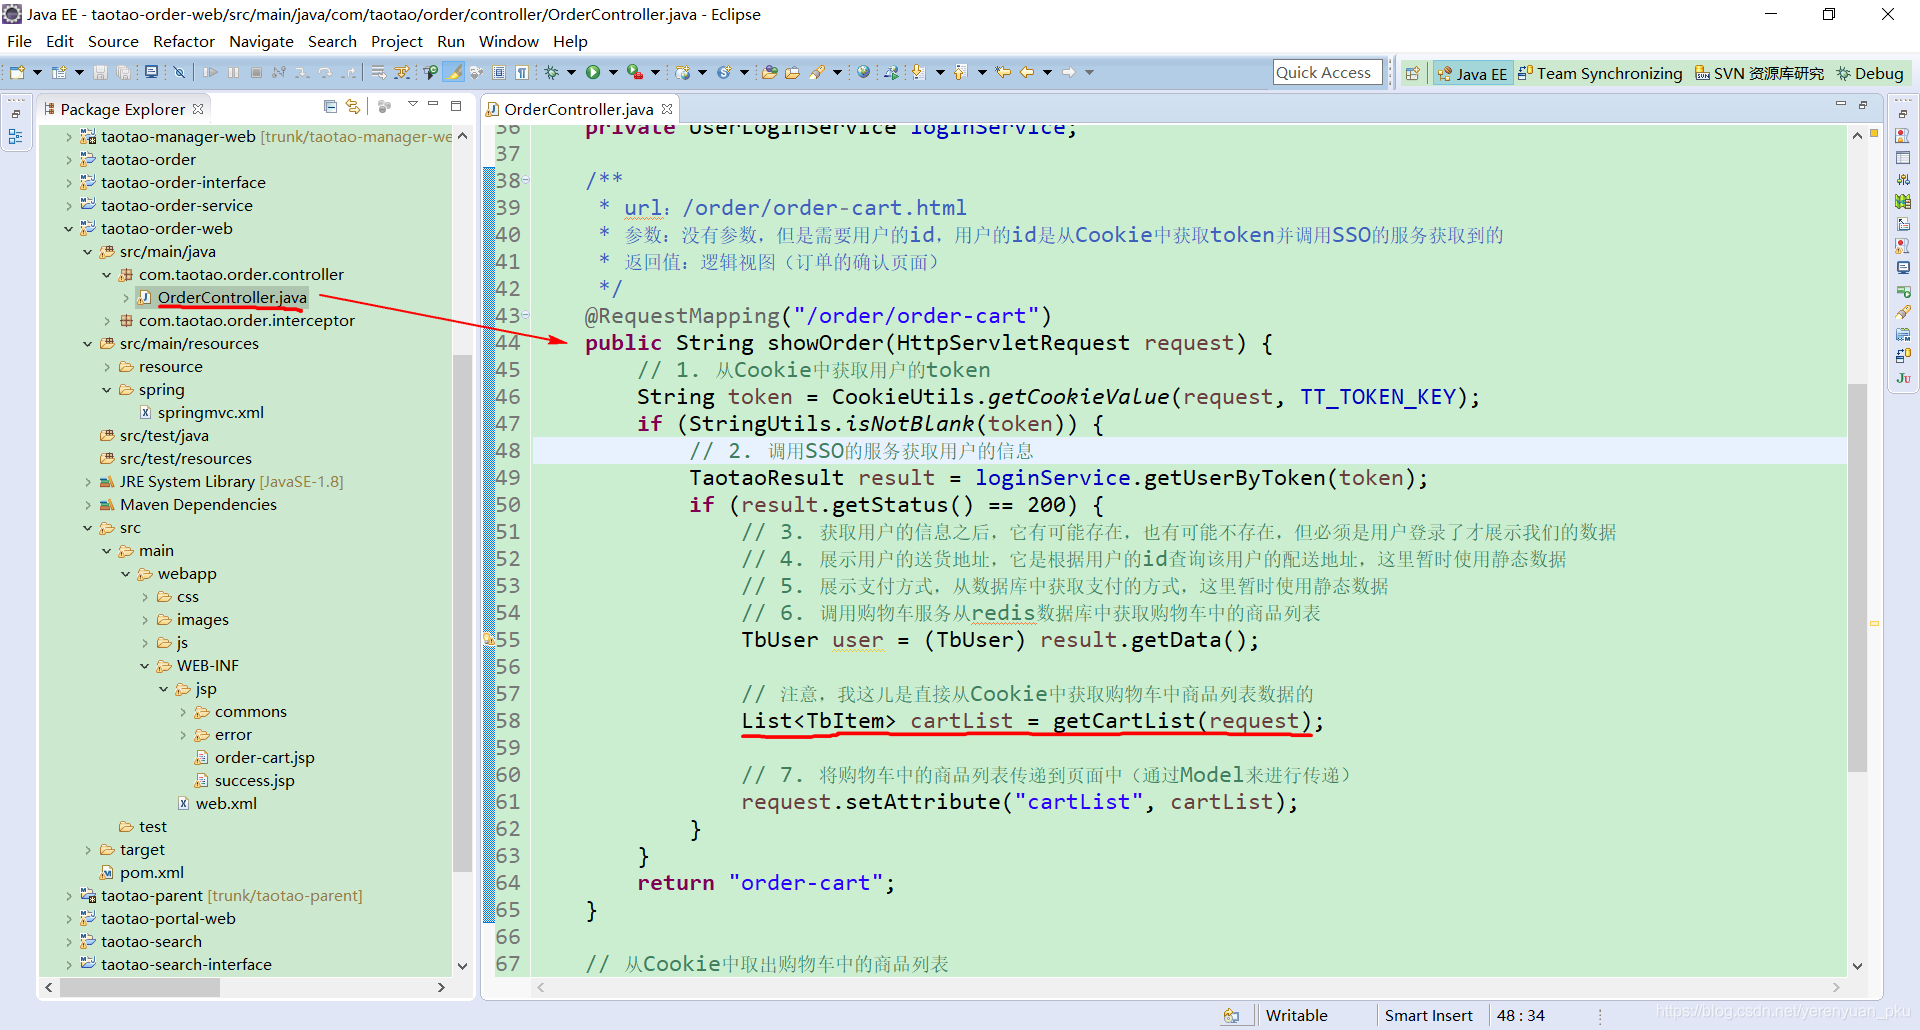Open the JUnit fast view icon
The width and height of the screenshot is (1920, 1030).
tap(1903, 378)
